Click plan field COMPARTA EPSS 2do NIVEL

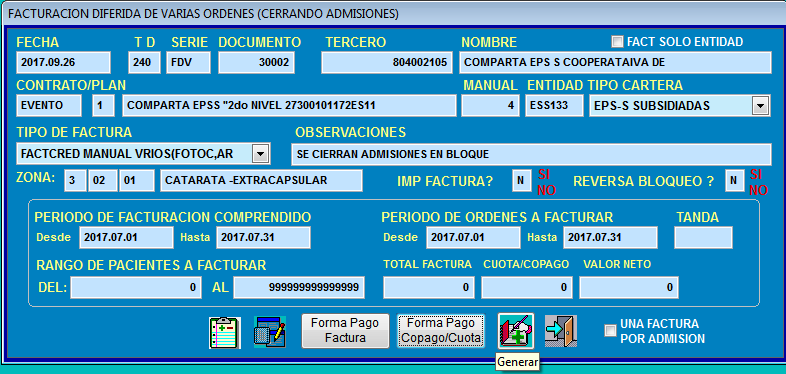tap(289, 106)
